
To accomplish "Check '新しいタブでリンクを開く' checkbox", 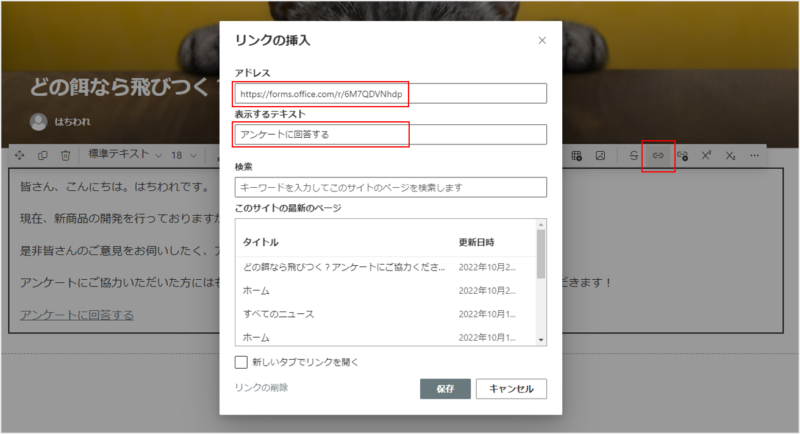I will (x=241, y=362).
